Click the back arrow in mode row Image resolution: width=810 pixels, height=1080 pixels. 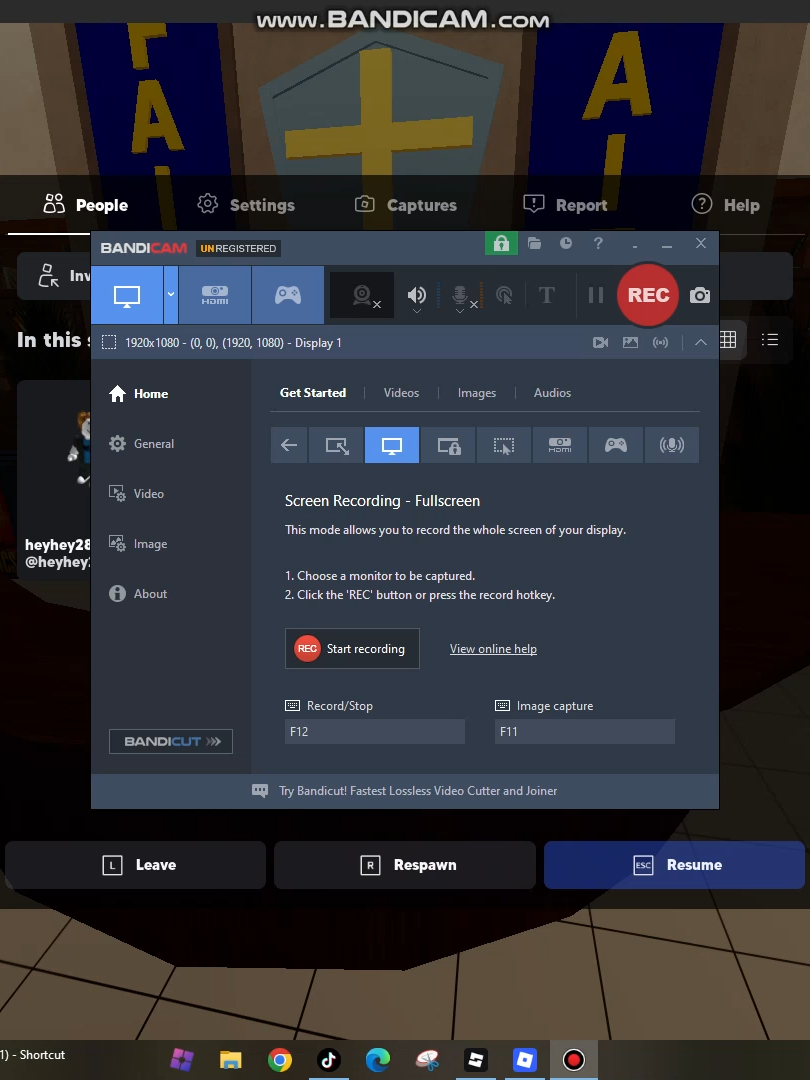(289, 445)
